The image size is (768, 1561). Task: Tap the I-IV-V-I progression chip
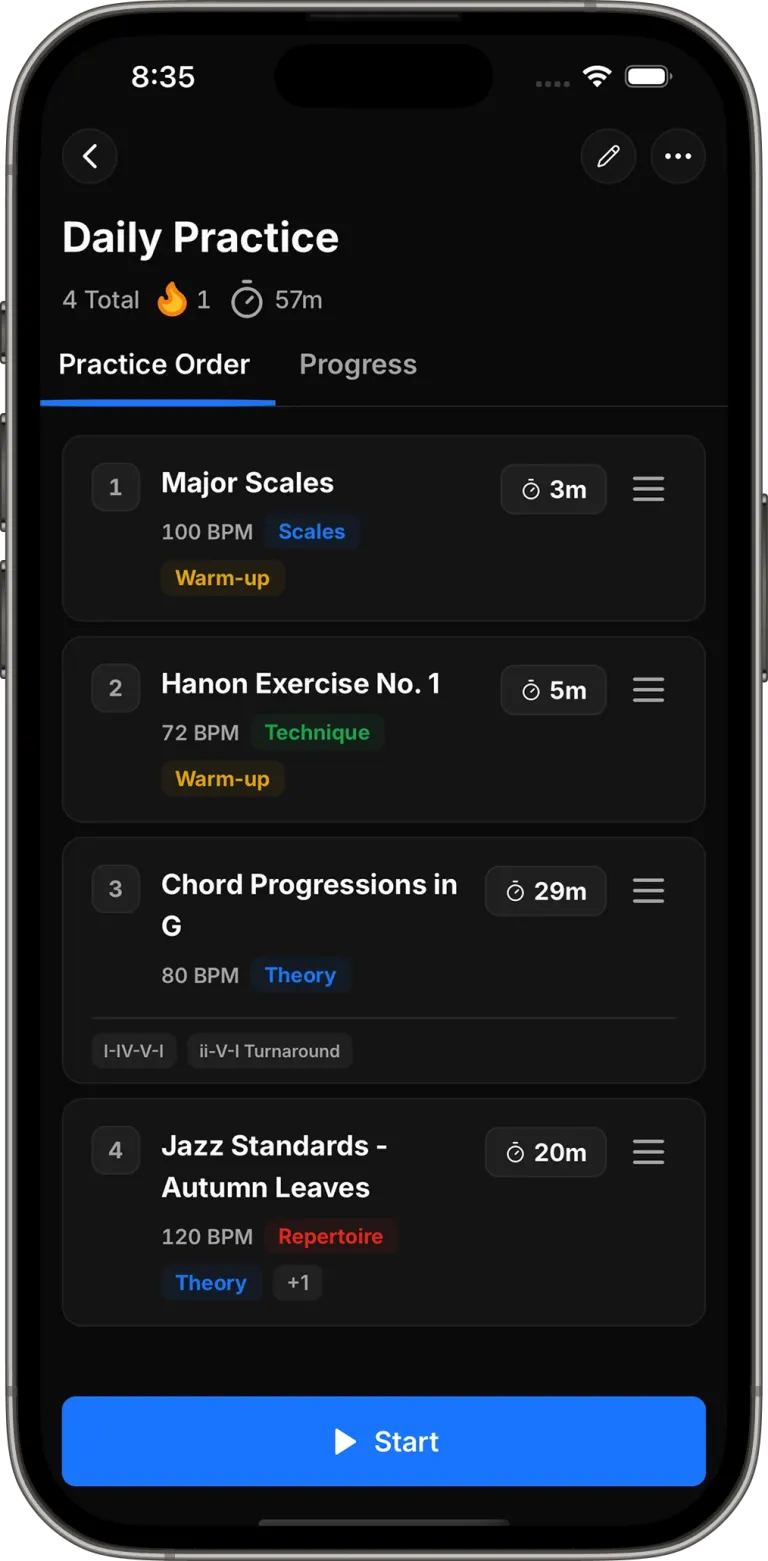tap(134, 1051)
